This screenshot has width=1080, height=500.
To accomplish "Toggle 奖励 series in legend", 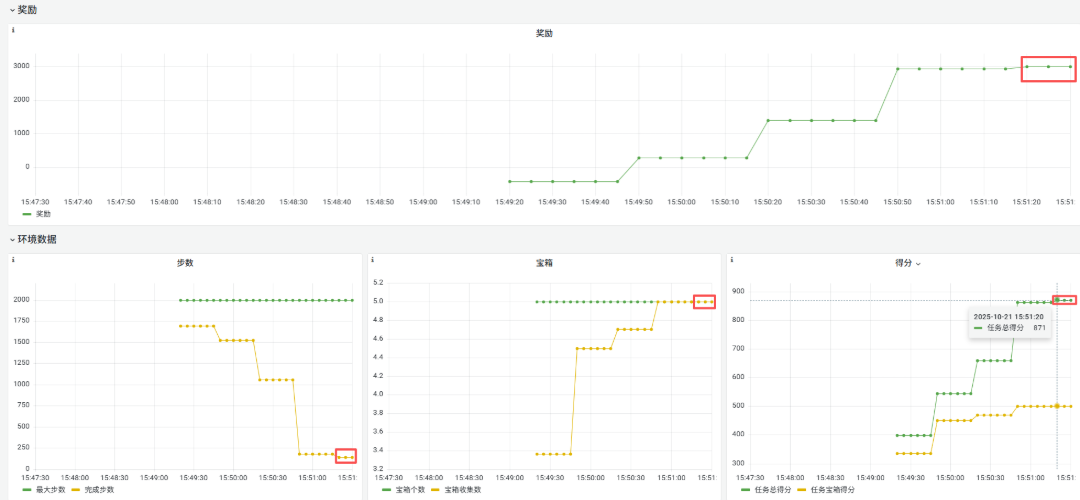I will pos(43,213).
